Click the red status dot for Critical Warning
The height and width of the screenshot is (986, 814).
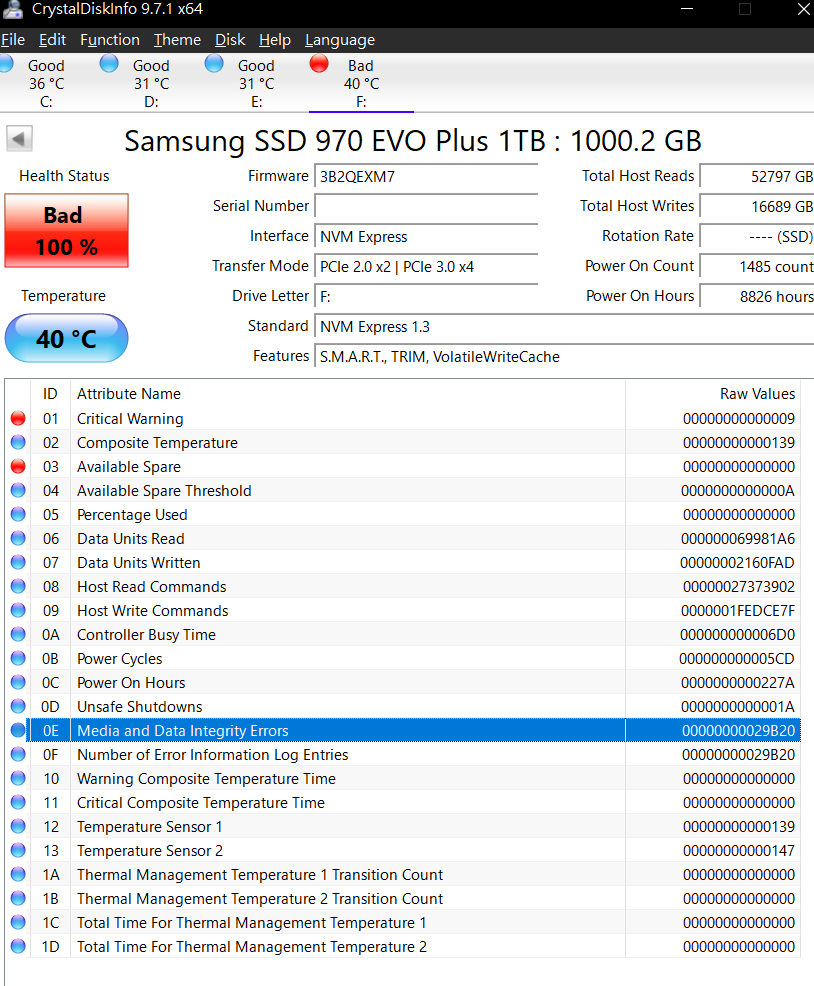point(18,419)
